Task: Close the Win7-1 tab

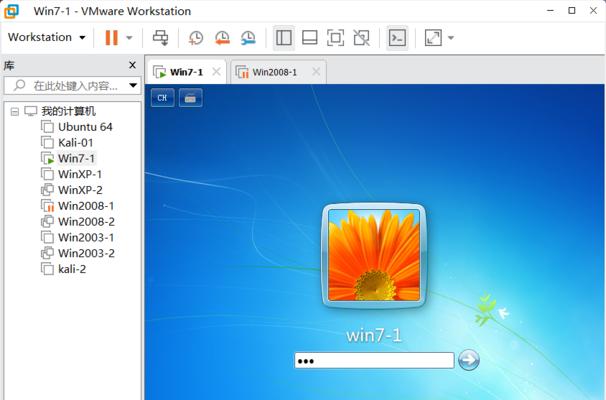Action: coord(217,71)
